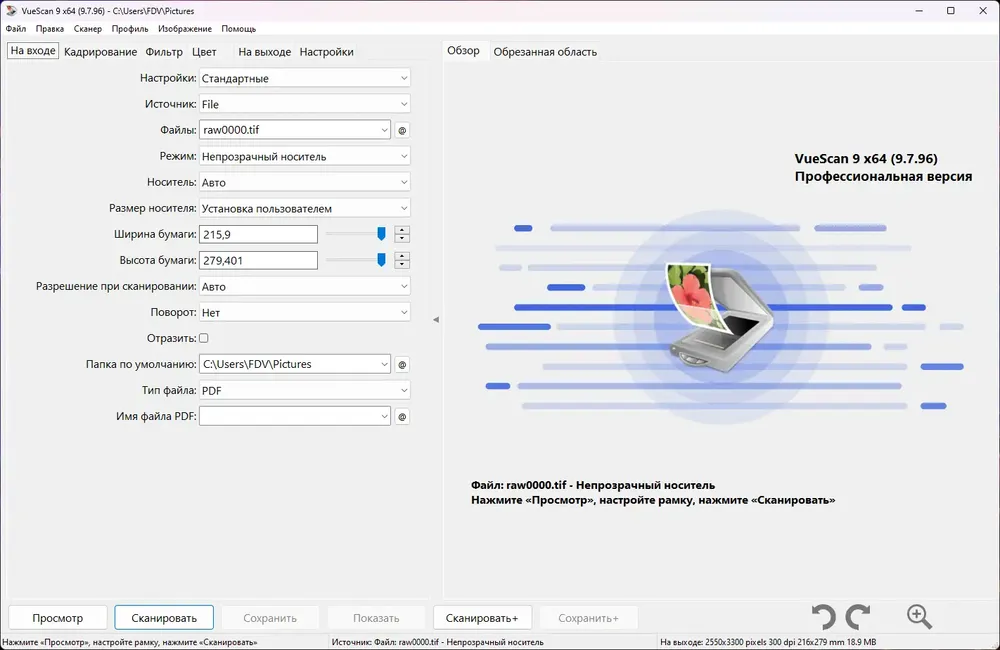
Task: Click the zoom in magnifier icon
Action: [919, 617]
